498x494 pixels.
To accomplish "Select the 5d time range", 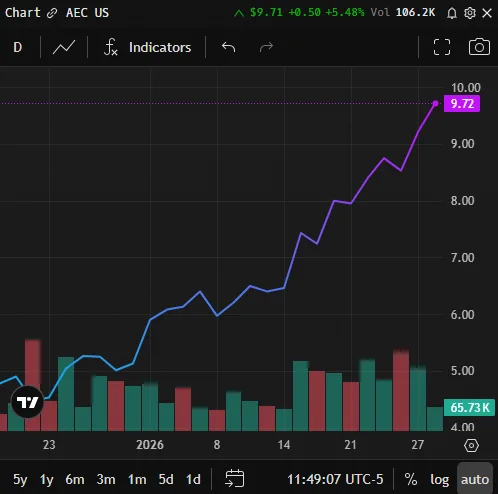I will coord(166,479).
